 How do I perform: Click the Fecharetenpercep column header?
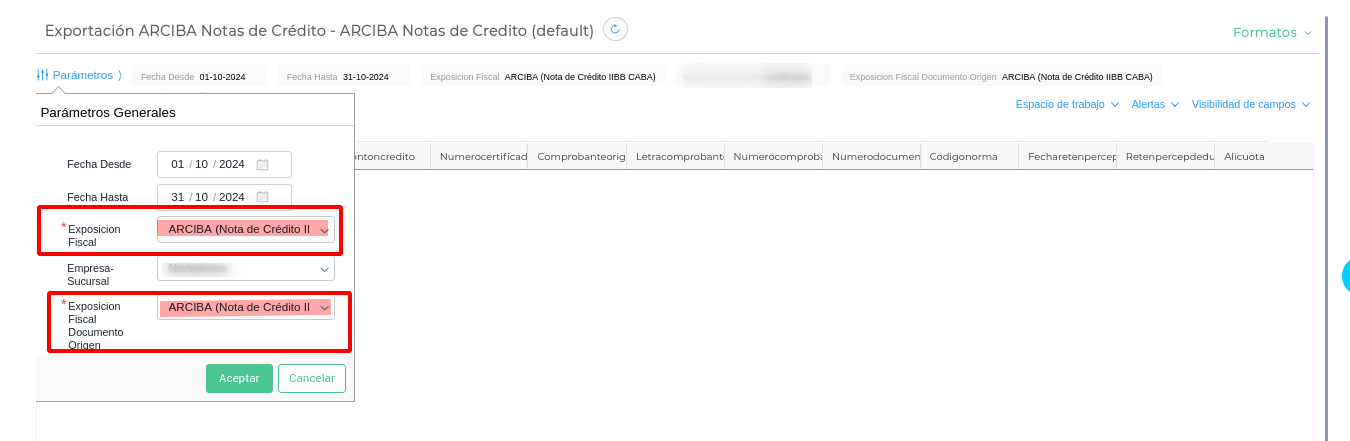pos(1067,156)
